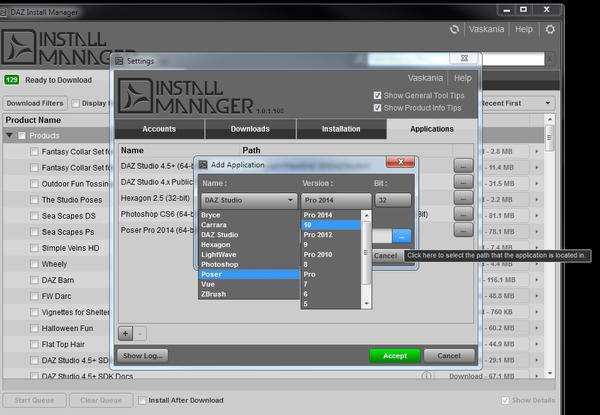Image resolution: width=600 pixels, height=415 pixels.
Task: Click arrow next to 116.1 MB product row
Action: (x=537, y=280)
